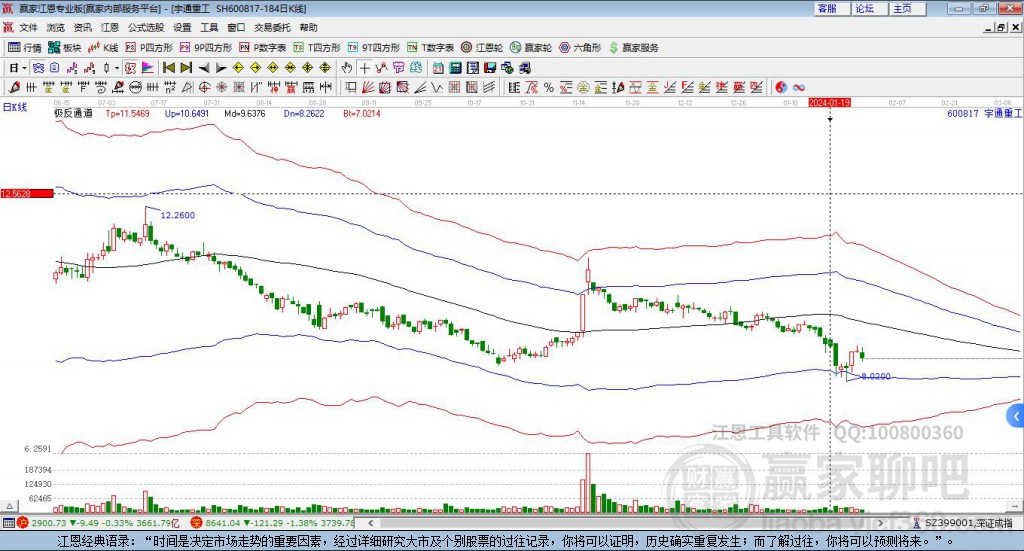Select the Gann fan lines tool
This screenshot has width=1024, height=551.
coord(368,87)
